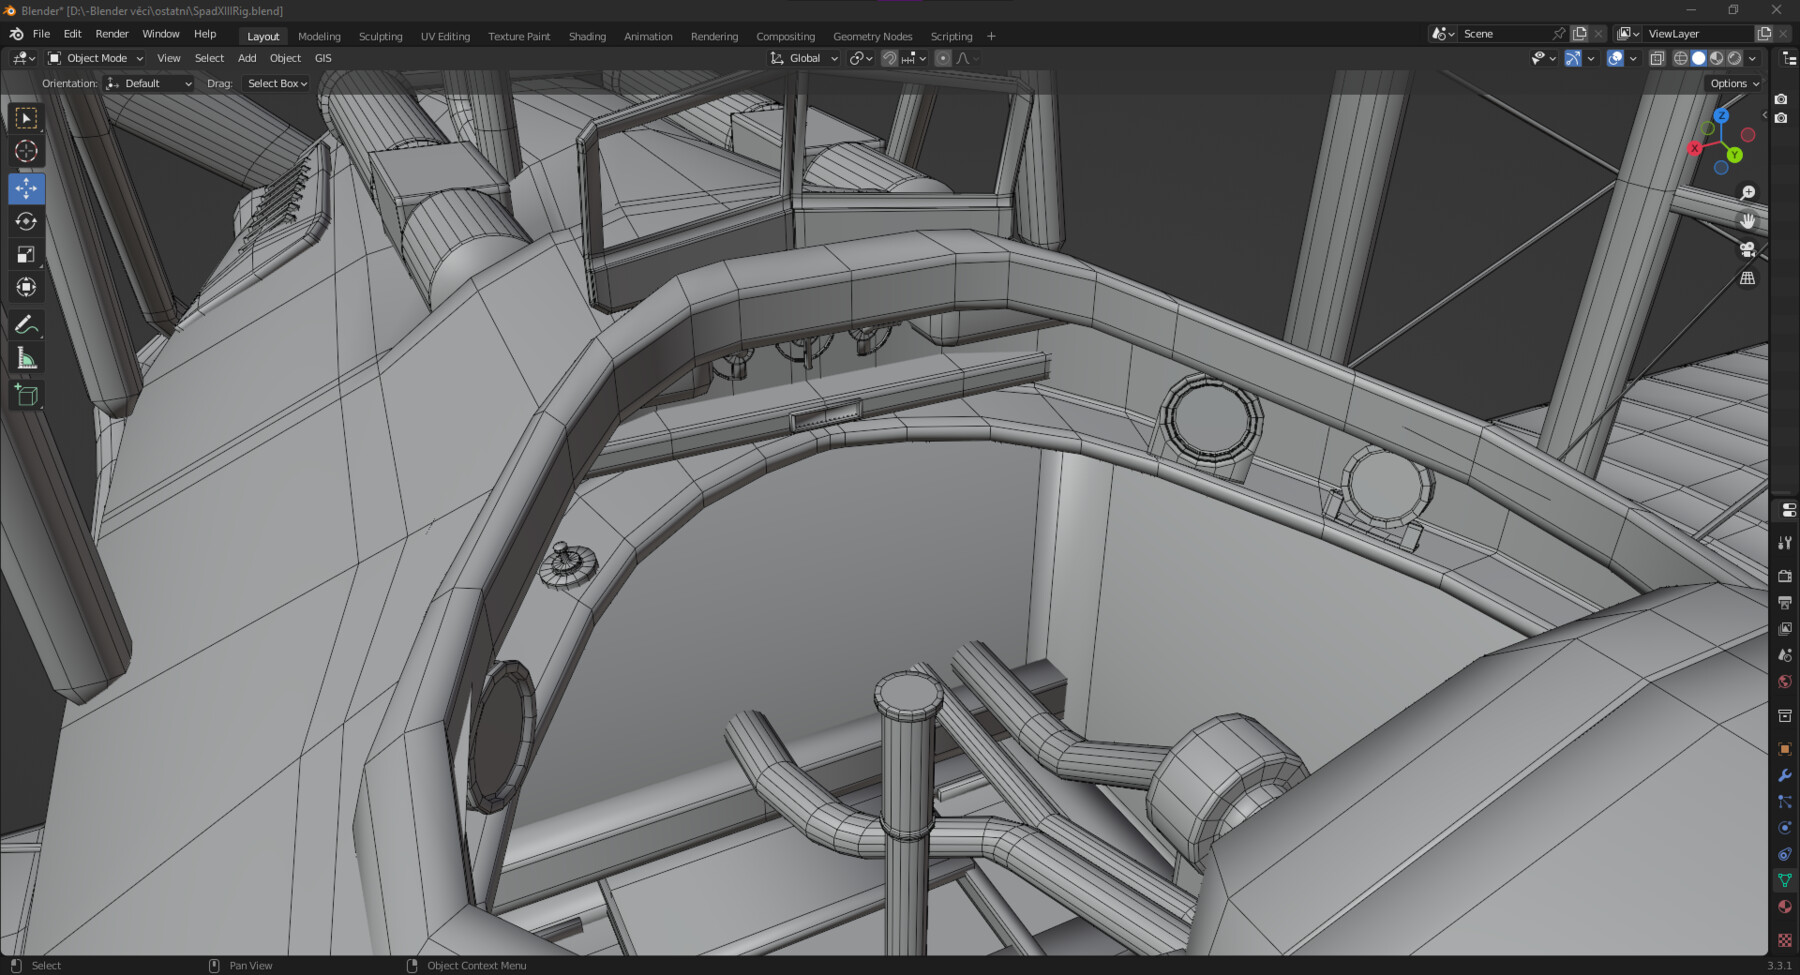Switch to perspective/orthographic view with grid icon
The image size is (1800, 975).
(1747, 278)
